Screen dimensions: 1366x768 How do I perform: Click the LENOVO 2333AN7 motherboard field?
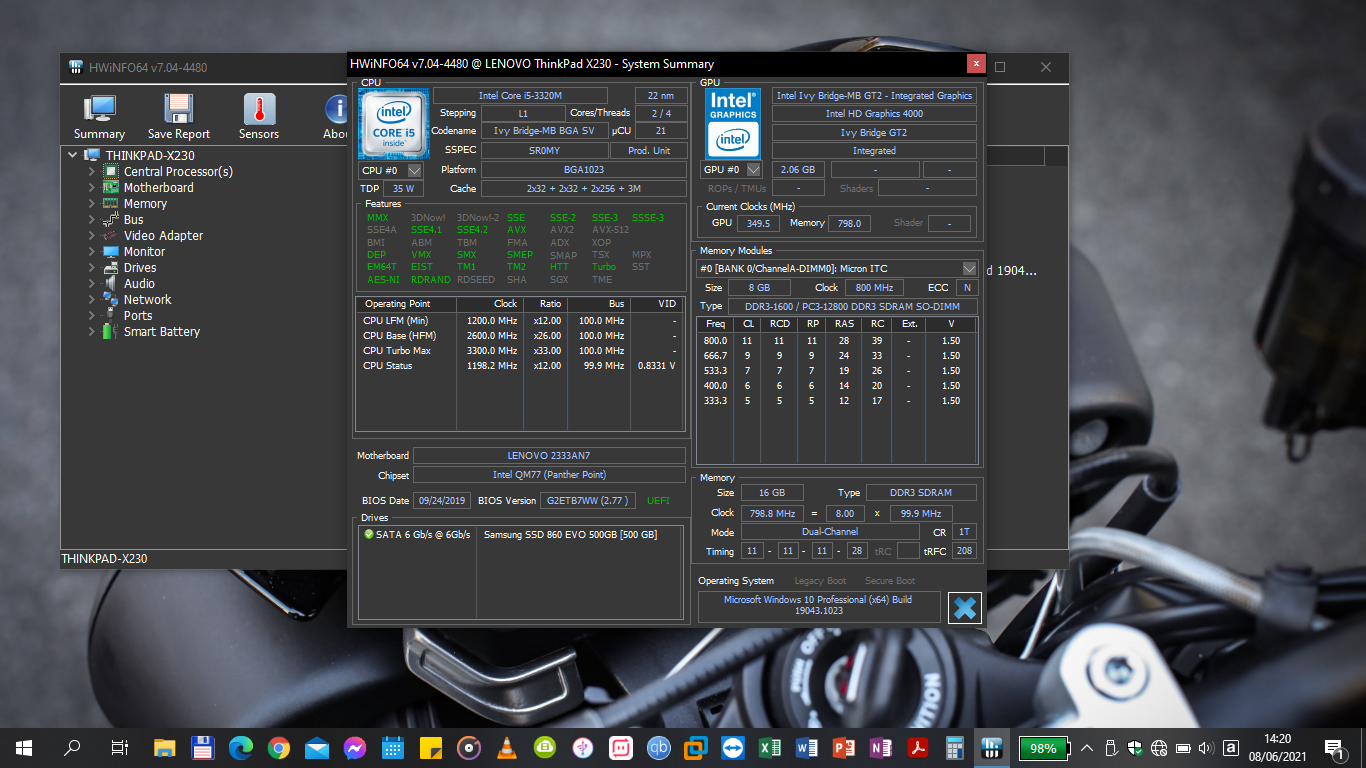[549, 455]
